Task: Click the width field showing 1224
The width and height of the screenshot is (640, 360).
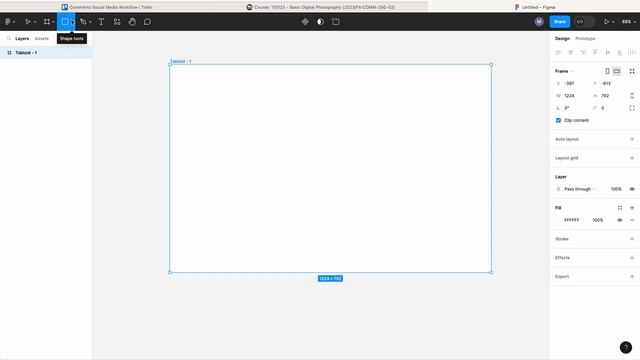Action: click(571, 96)
